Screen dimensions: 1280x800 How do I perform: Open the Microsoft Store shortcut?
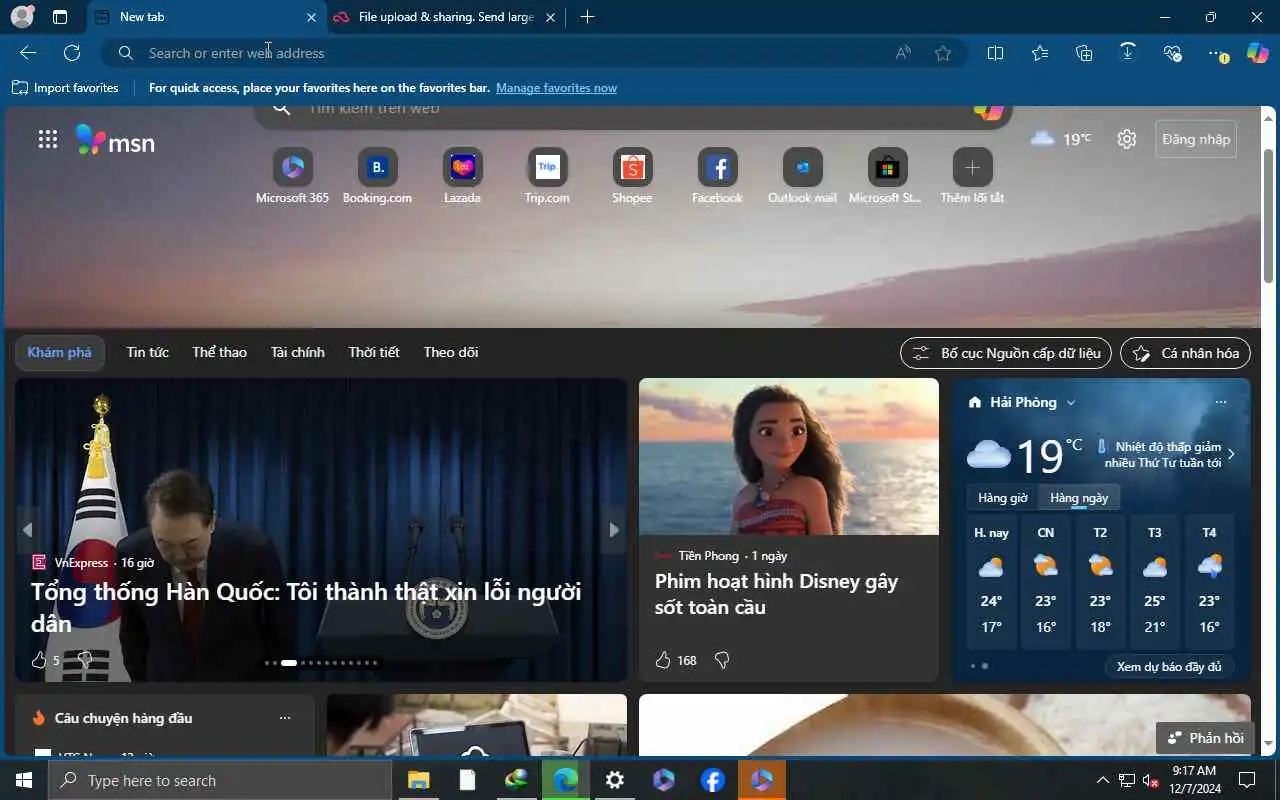(x=887, y=176)
